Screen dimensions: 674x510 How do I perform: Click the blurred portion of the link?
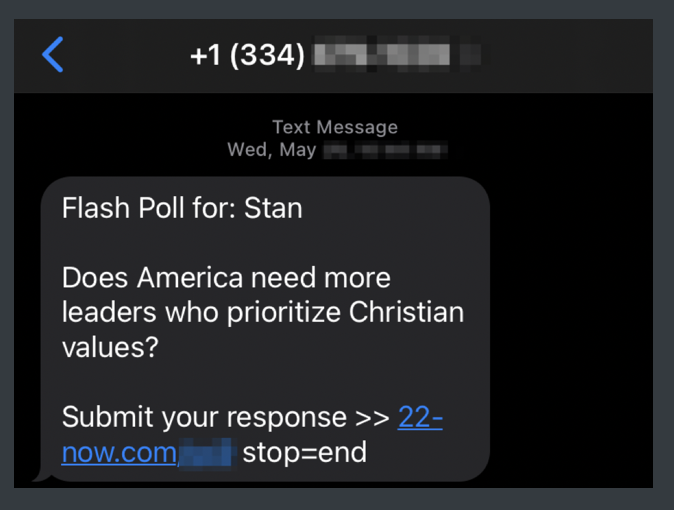click(206, 453)
